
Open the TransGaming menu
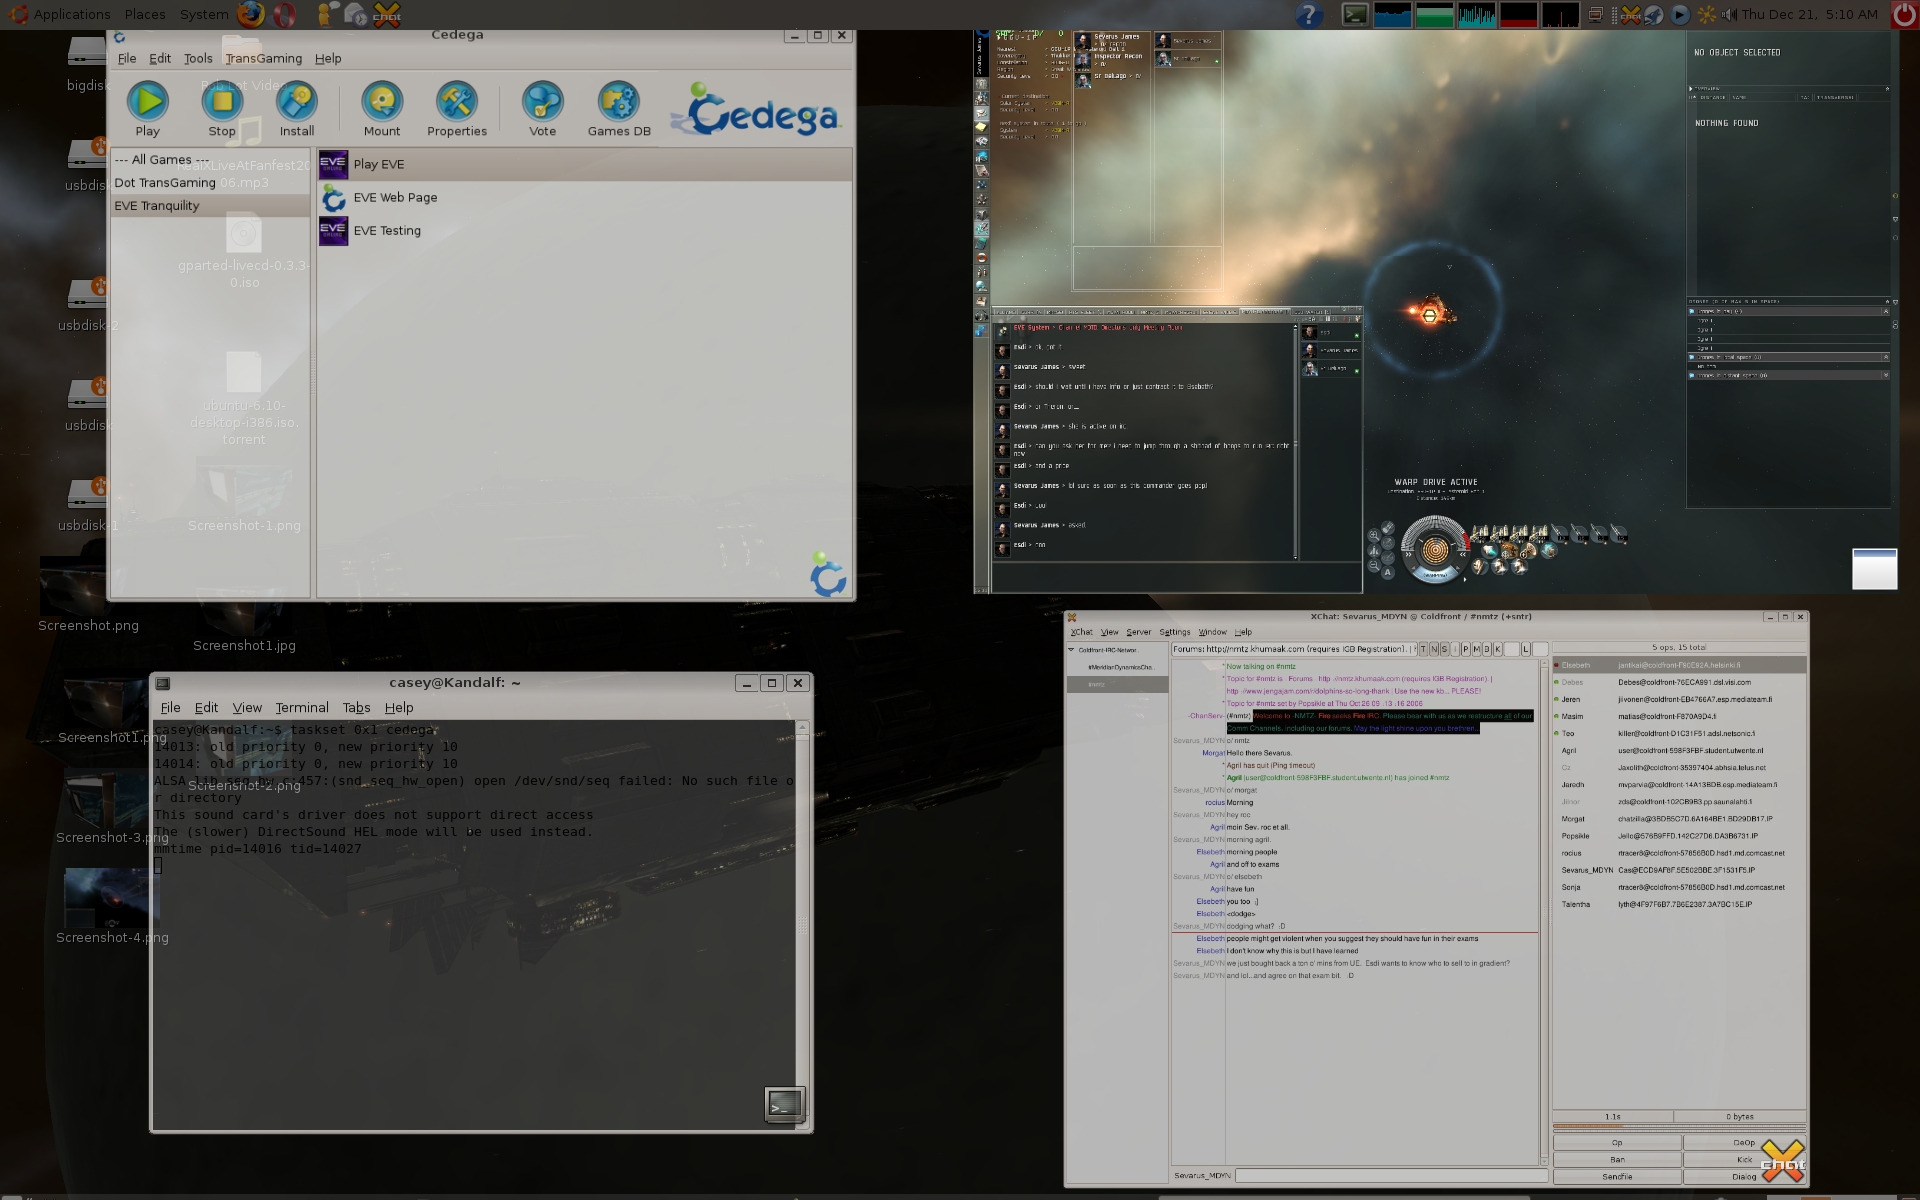pos(263,58)
